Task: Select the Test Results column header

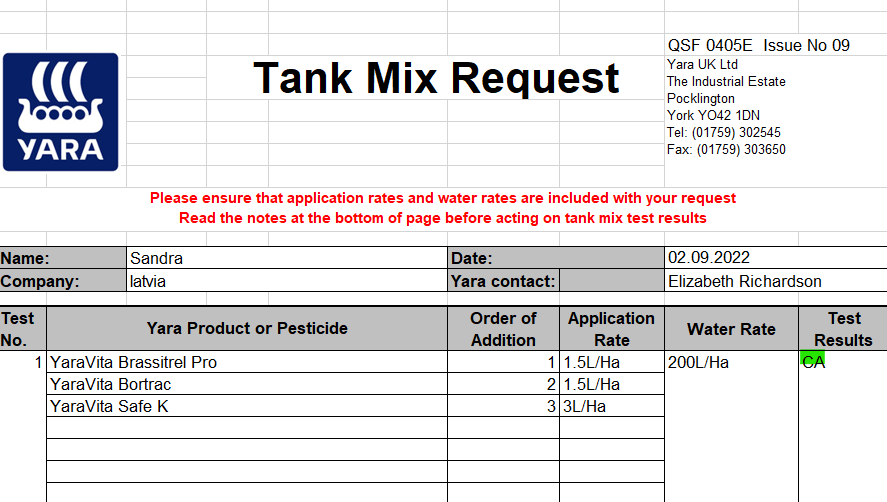Action: [x=843, y=329]
